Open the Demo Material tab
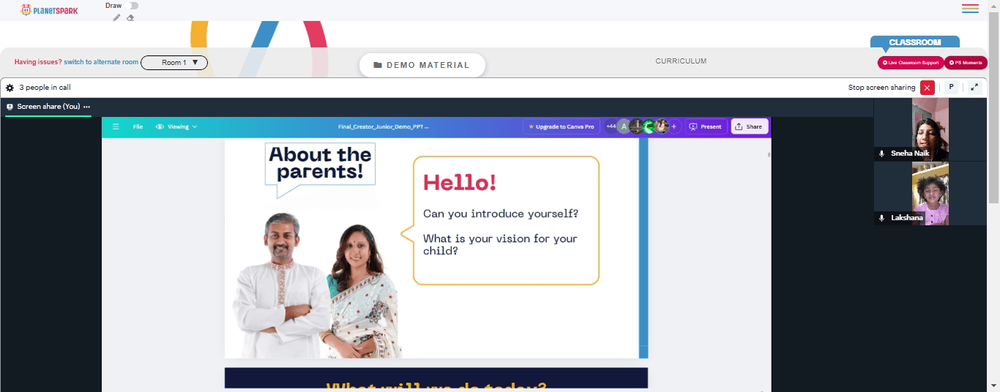Viewport: 1000px width, 392px height. [422, 65]
